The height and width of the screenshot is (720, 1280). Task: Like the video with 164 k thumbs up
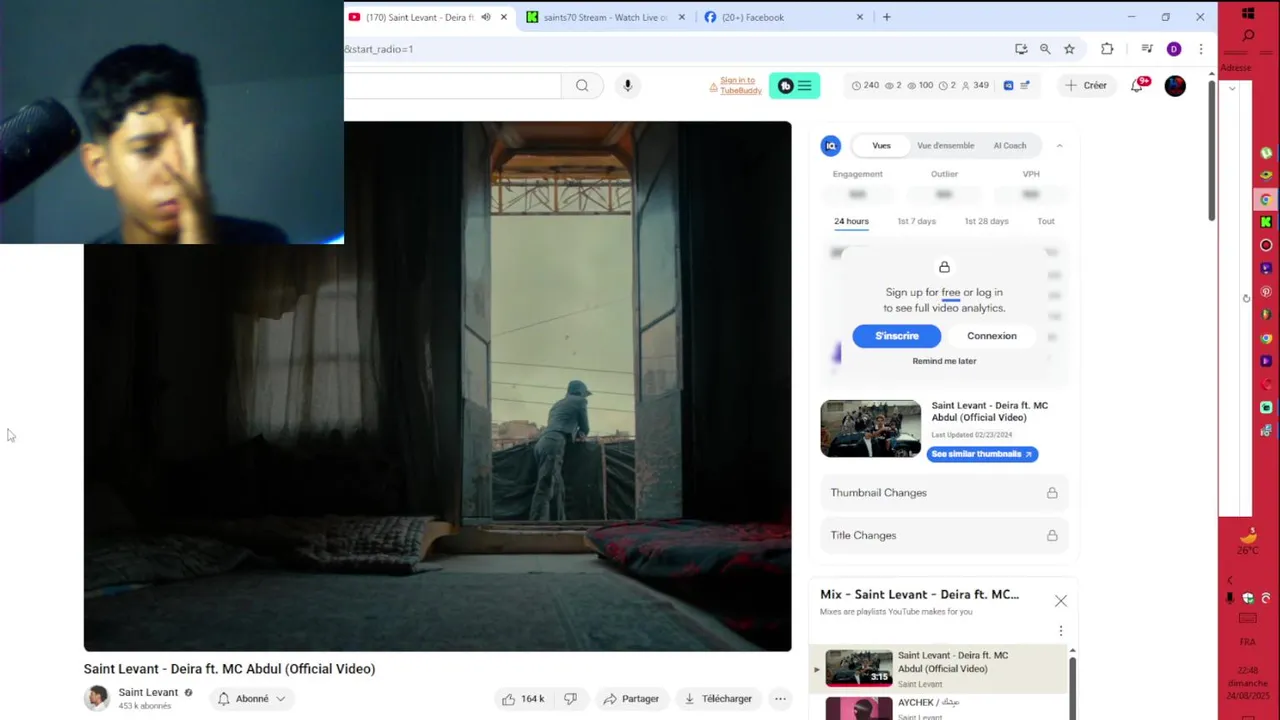coord(523,699)
